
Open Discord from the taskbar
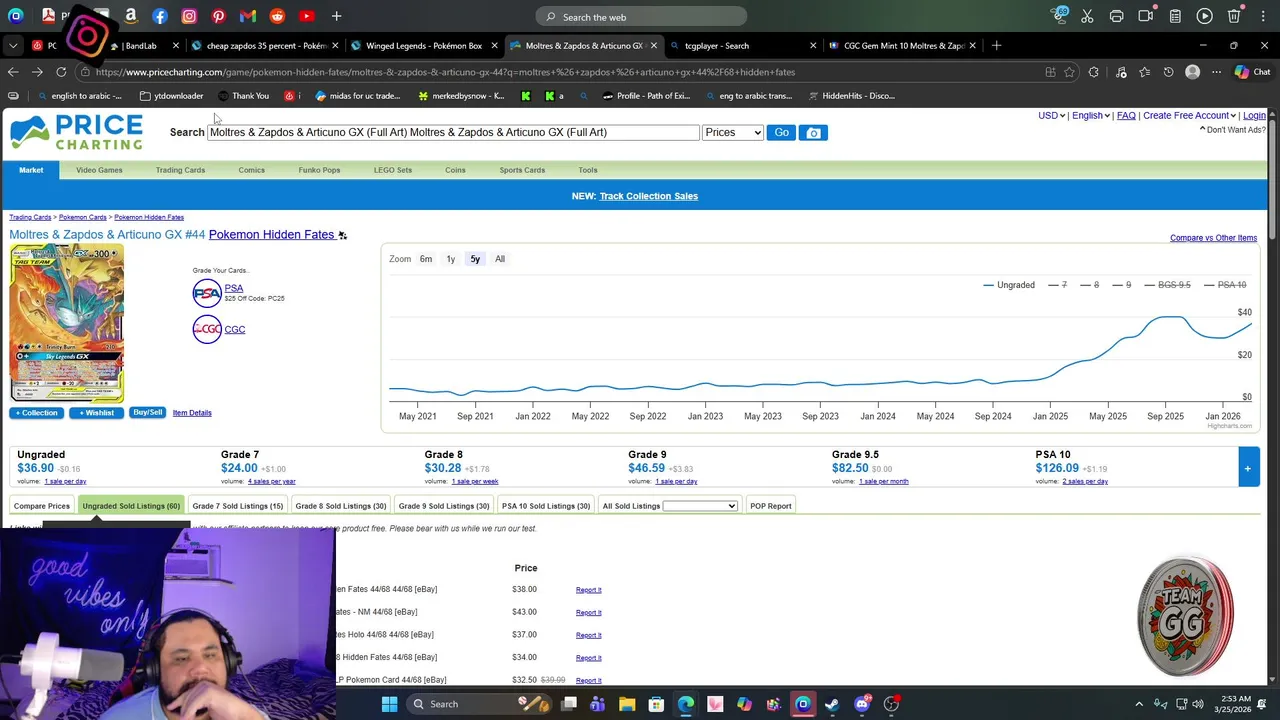tap(862, 704)
